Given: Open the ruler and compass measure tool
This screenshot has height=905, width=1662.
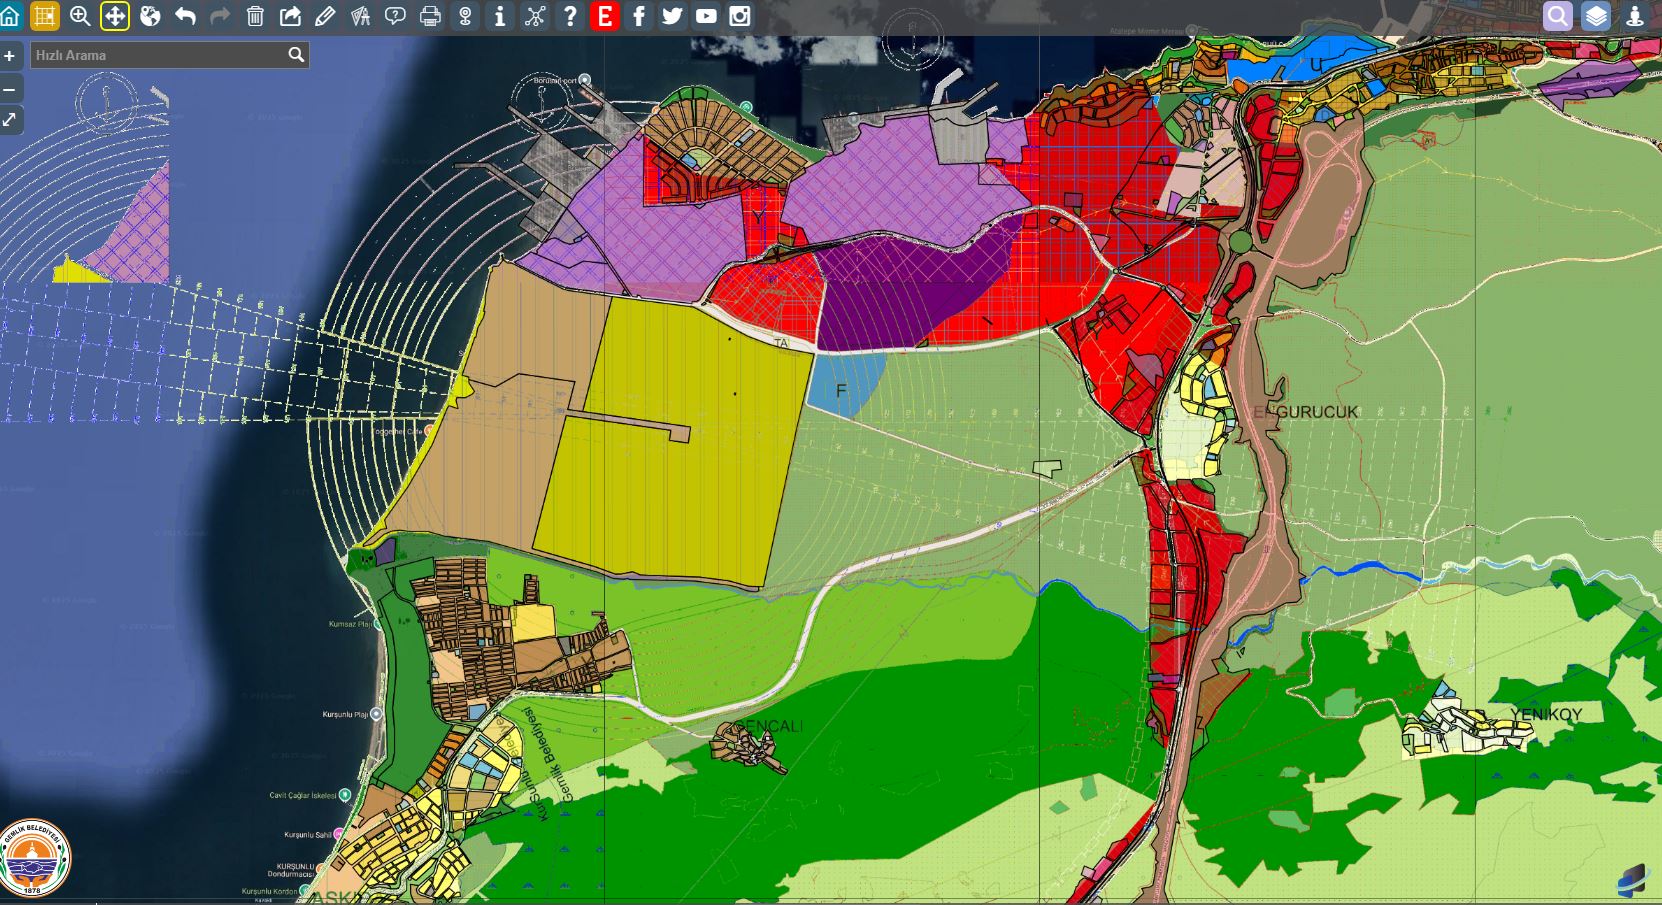Looking at the screenshot, I should coord(360,16).
